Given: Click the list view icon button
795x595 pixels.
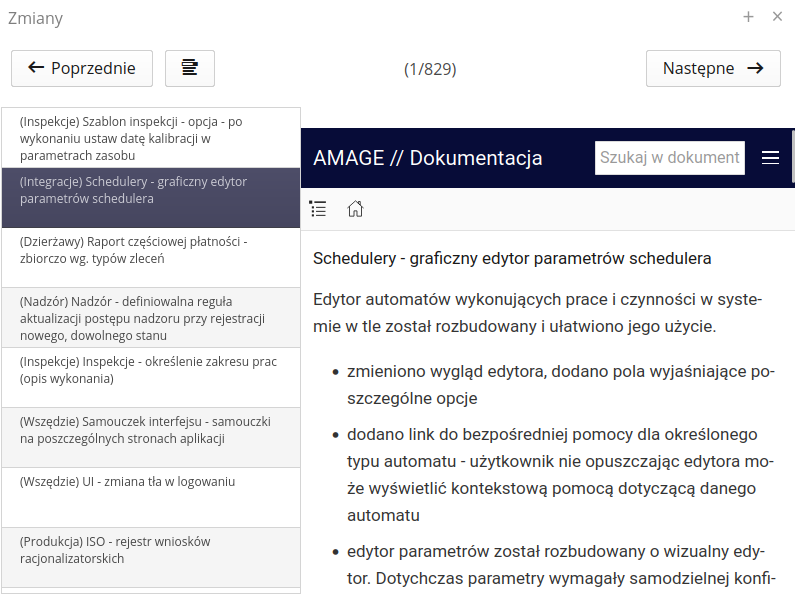Looking at the screenshot, I should pyautogui.click(x=189, y=68).
